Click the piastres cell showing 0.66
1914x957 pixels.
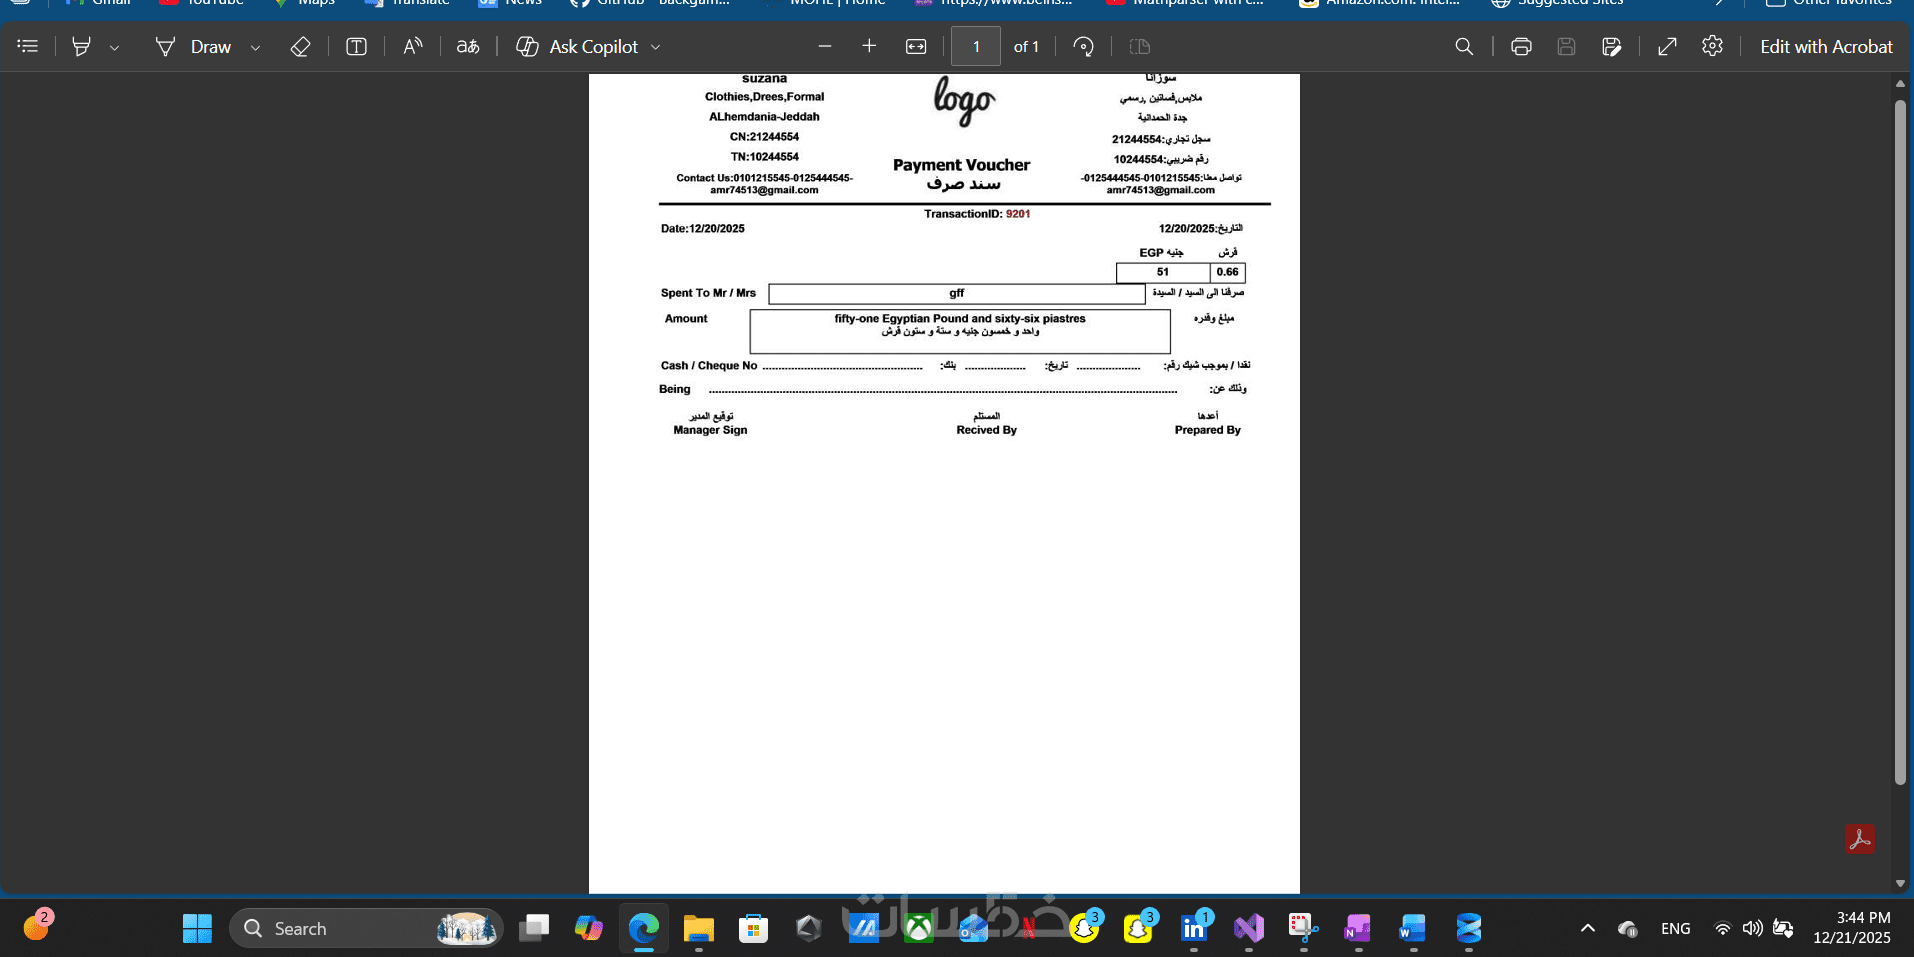click(1227, 272)
